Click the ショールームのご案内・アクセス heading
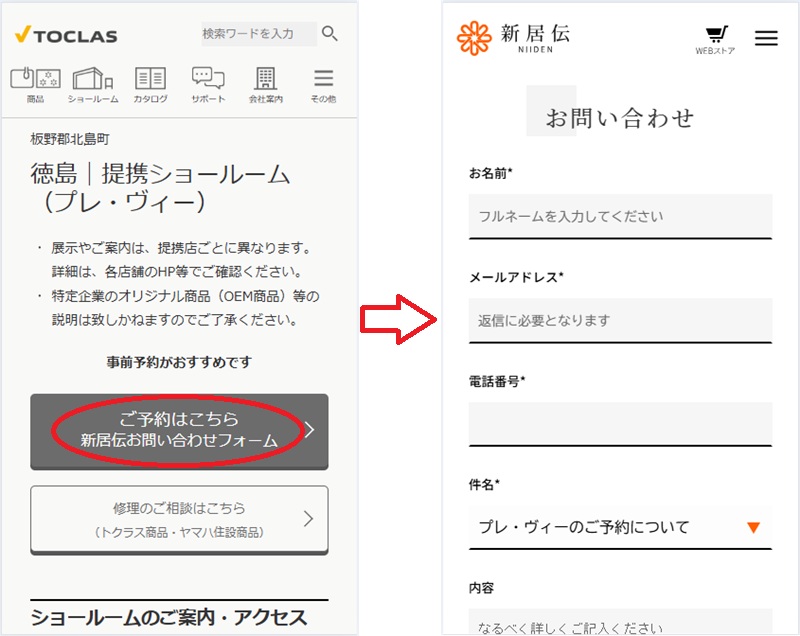This screenshot has height=636, width=800. click(x=169, y=618)
